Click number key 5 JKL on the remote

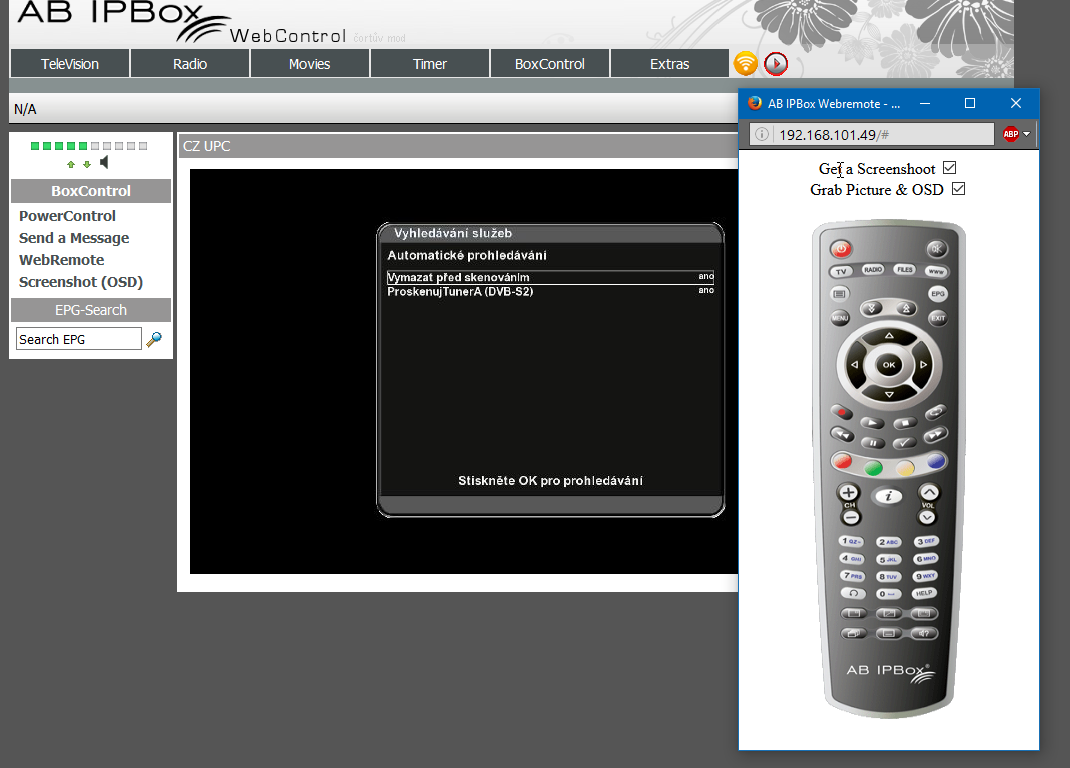click(x=888, y=560)
